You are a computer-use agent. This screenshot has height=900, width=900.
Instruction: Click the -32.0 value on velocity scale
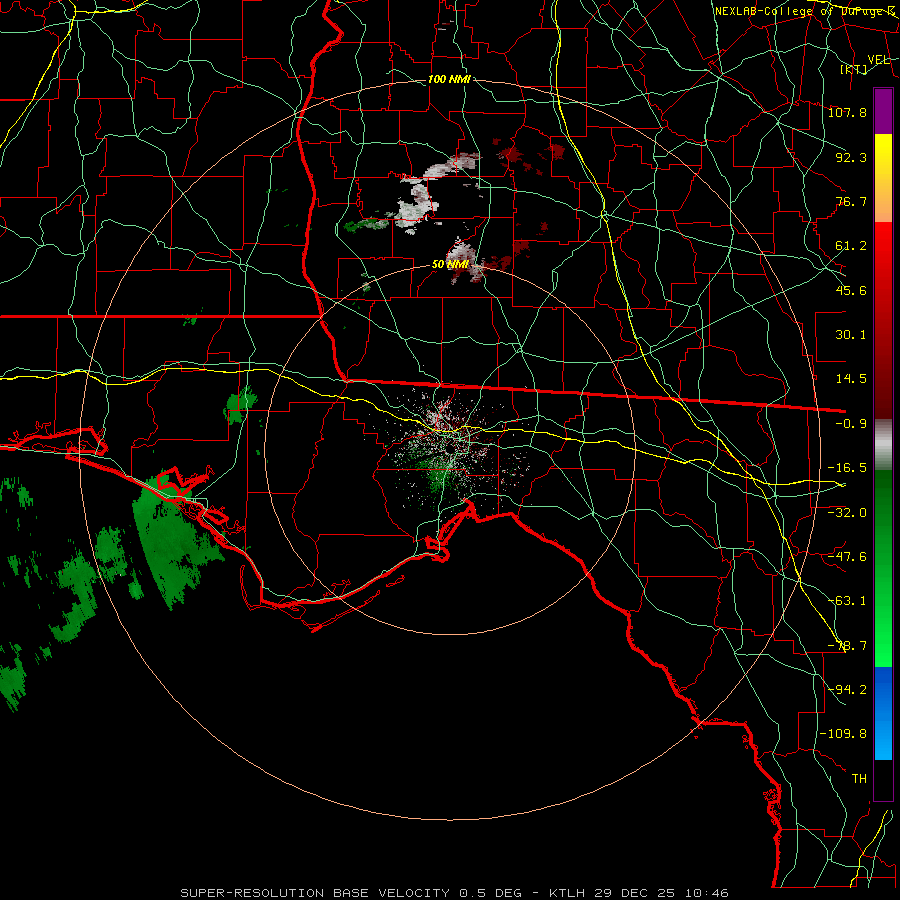(847, 512)
